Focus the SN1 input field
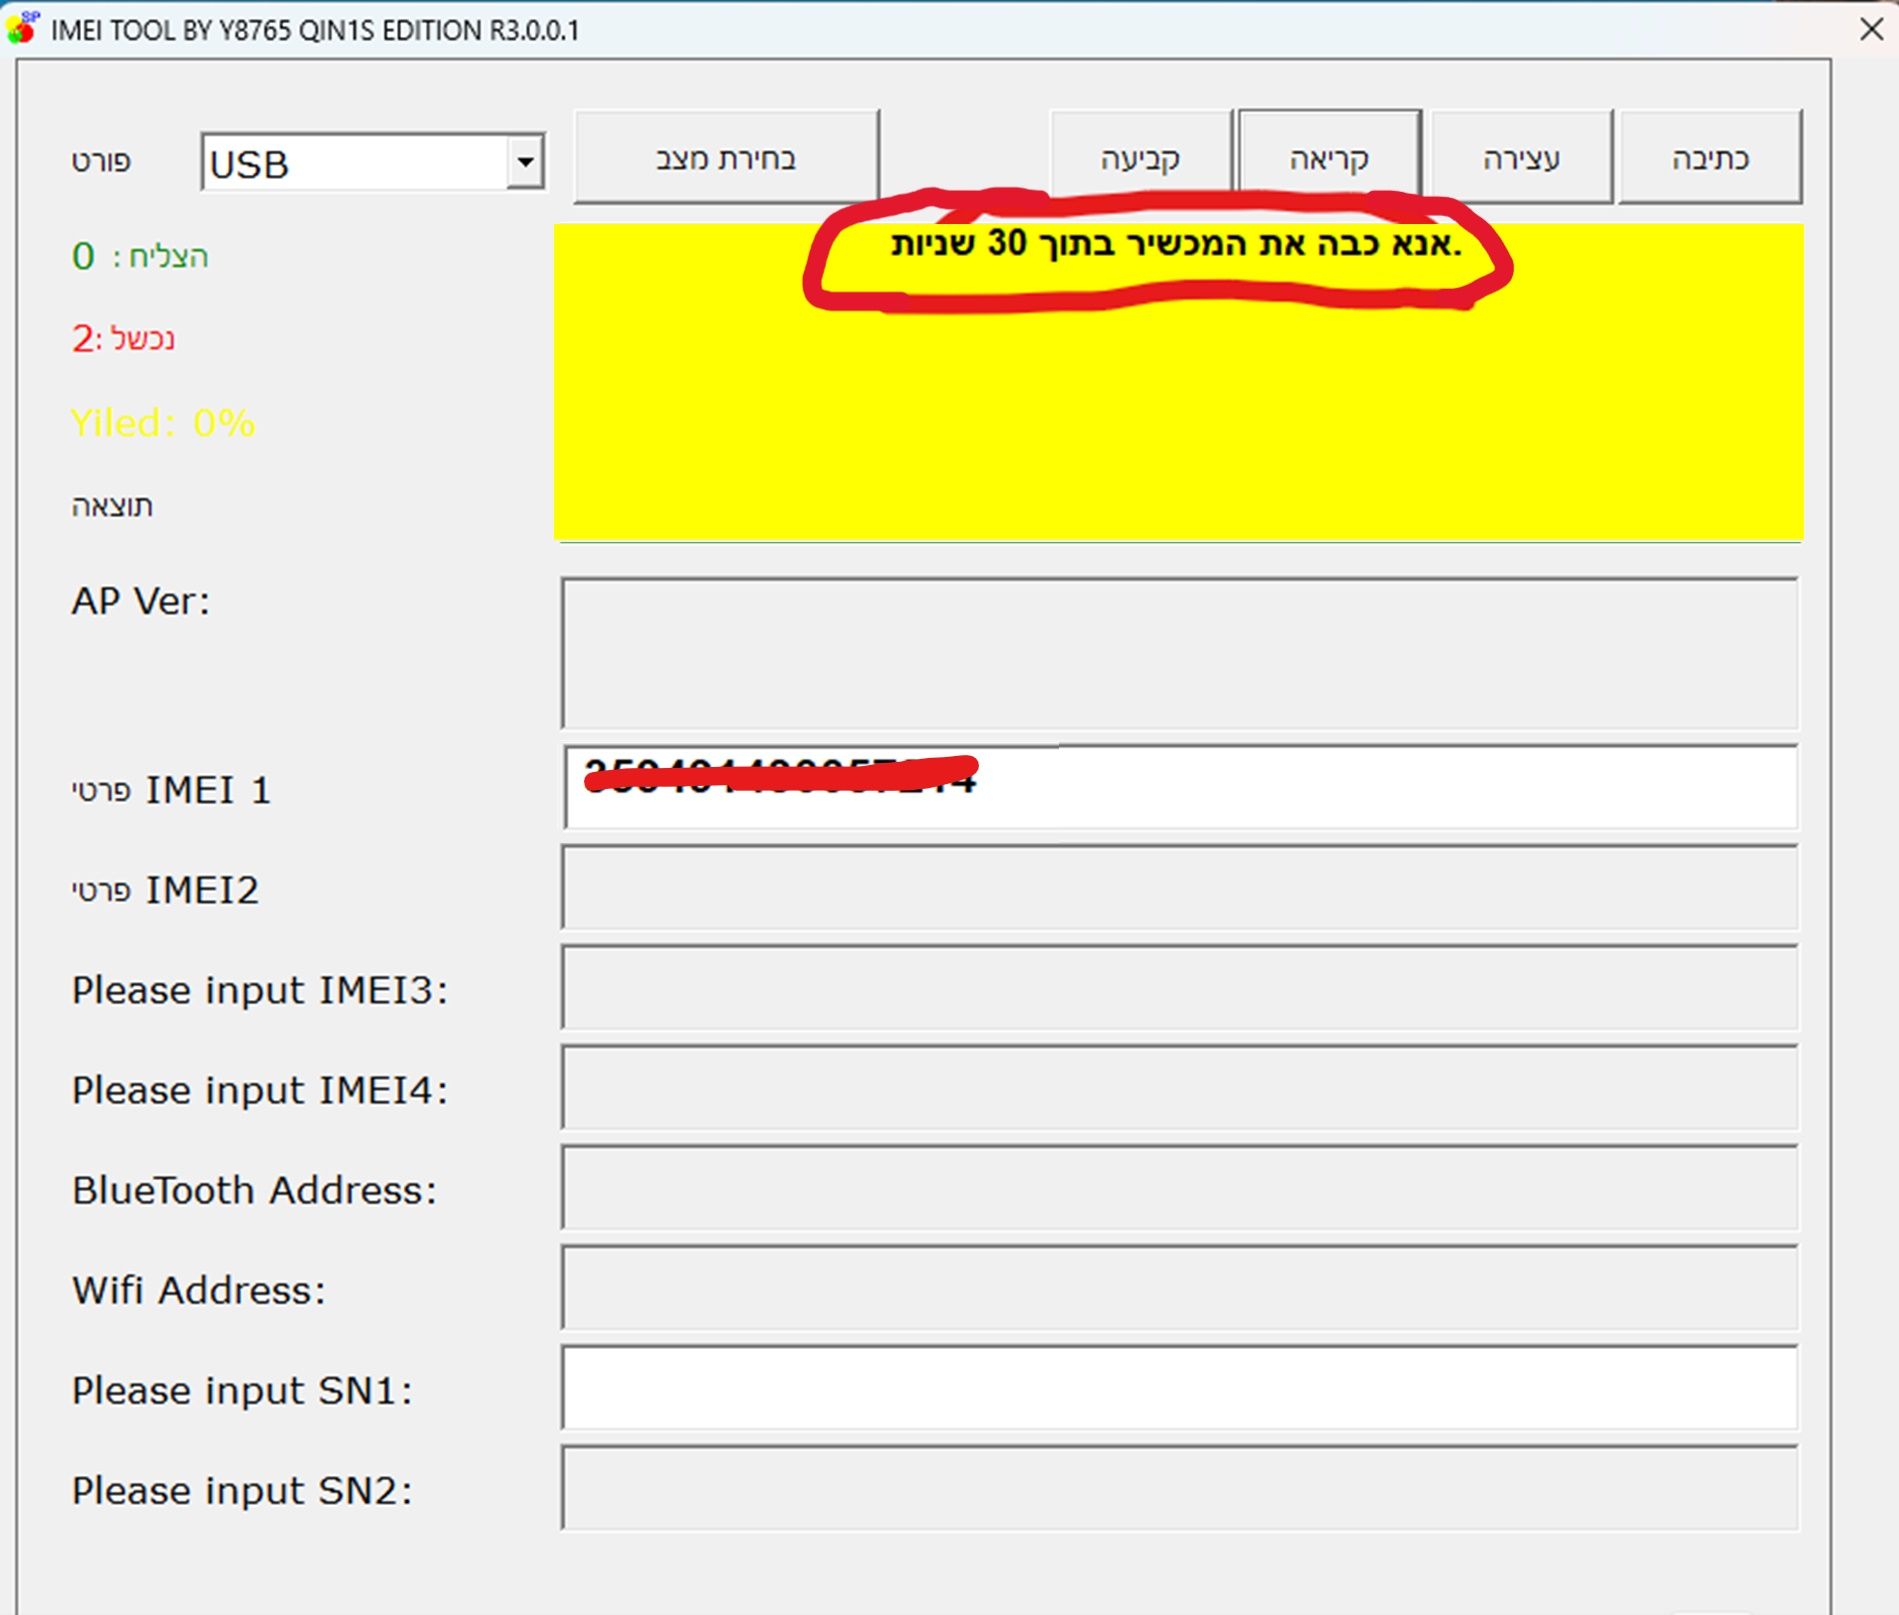 (1178, 1388)
